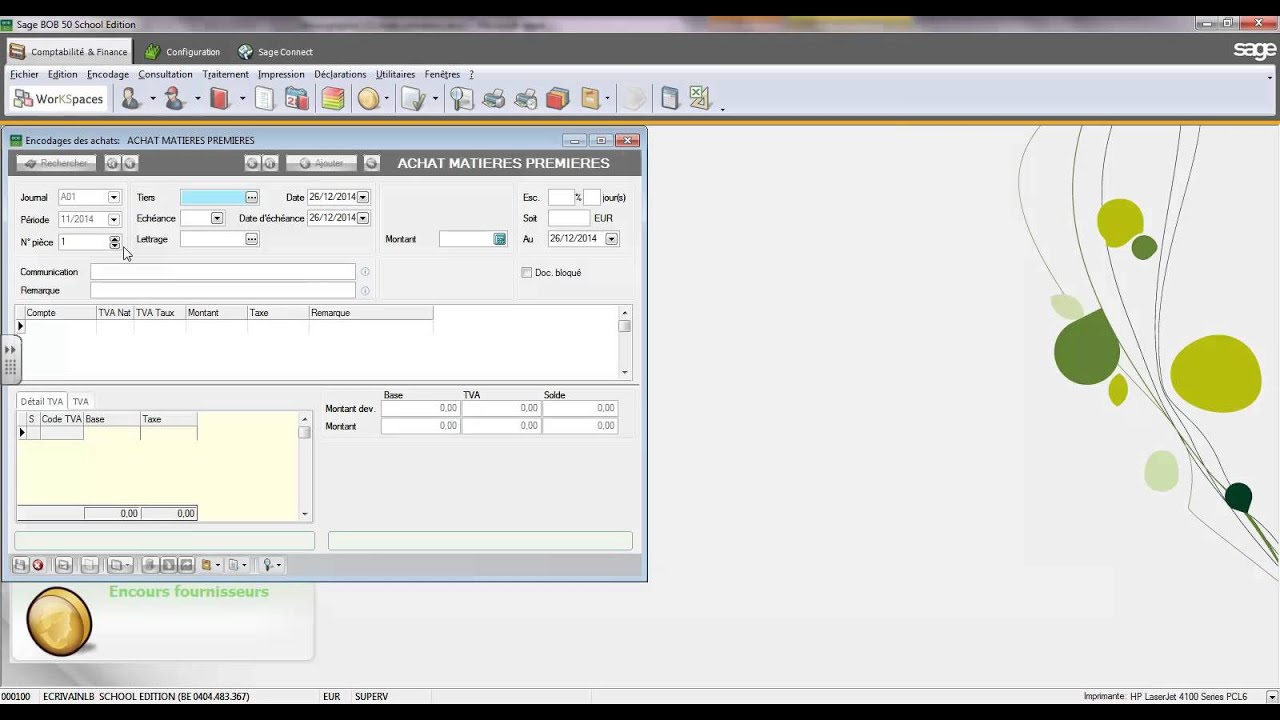Click the orange notebook toolbar icon

(x=590, y=99)
